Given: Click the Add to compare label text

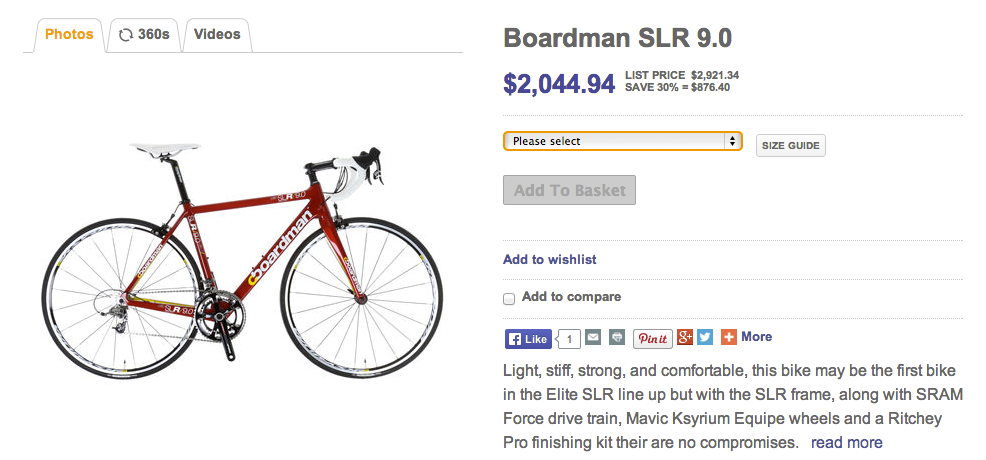Looking at the screenshot, I should pos(571,297).
